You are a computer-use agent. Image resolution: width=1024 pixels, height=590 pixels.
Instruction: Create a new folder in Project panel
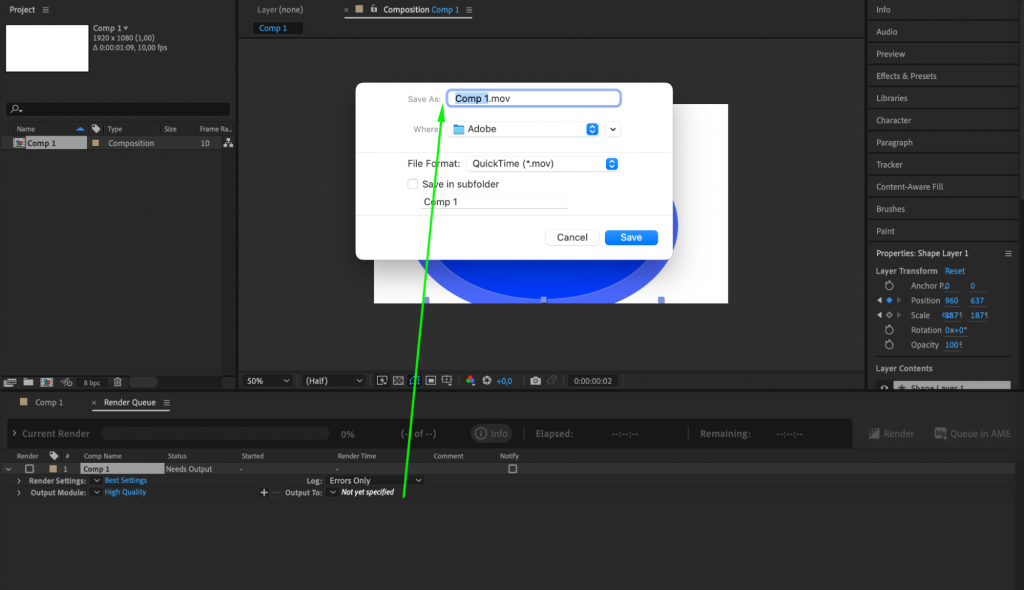(28, 382)
